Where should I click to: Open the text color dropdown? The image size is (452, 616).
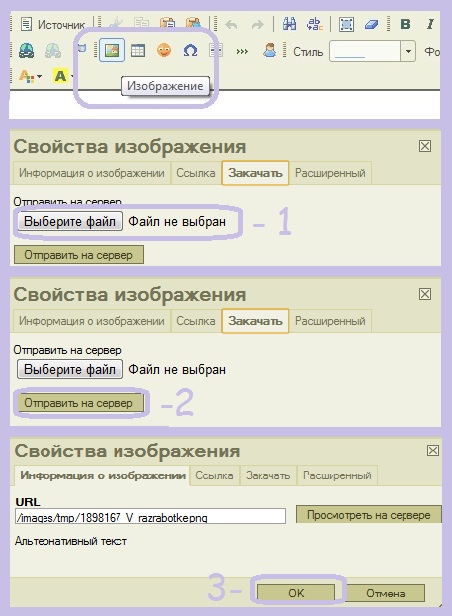coord(30,76)
